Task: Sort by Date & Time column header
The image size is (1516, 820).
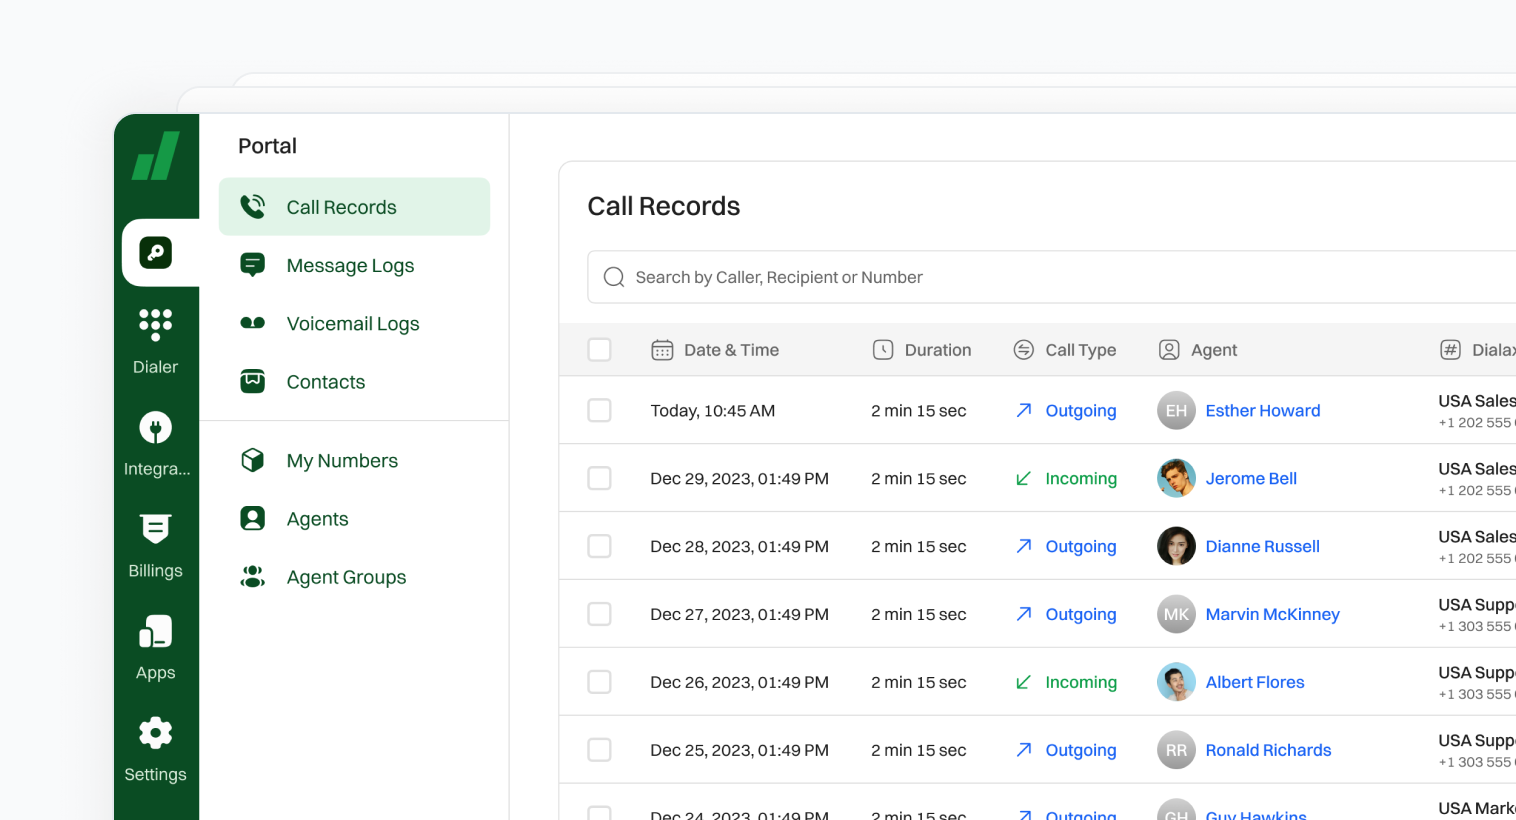Action: [x=730, y=350]
